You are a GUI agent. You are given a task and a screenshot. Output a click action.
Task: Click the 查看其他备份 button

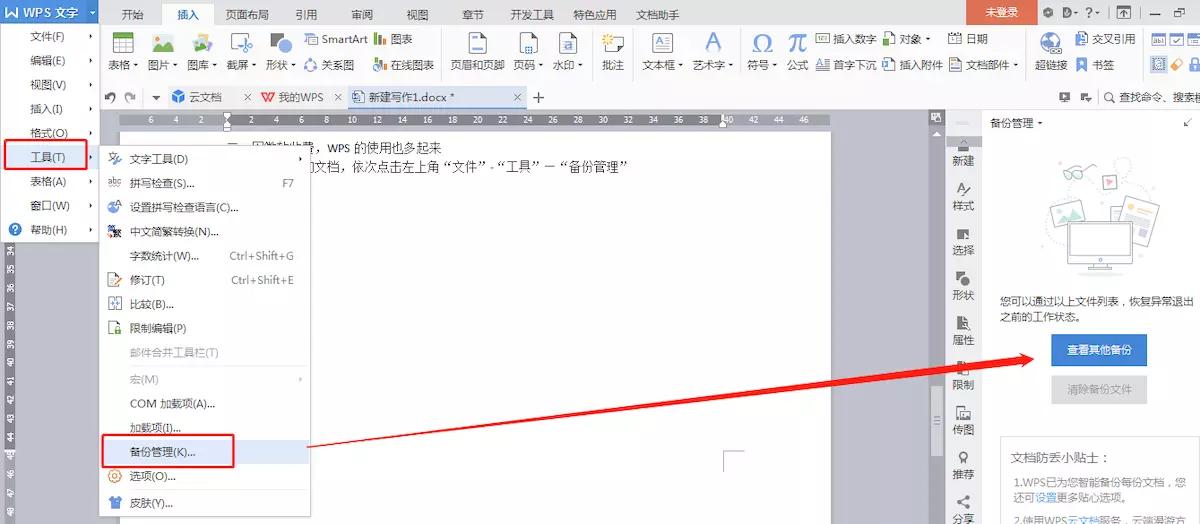(1098, 351)
